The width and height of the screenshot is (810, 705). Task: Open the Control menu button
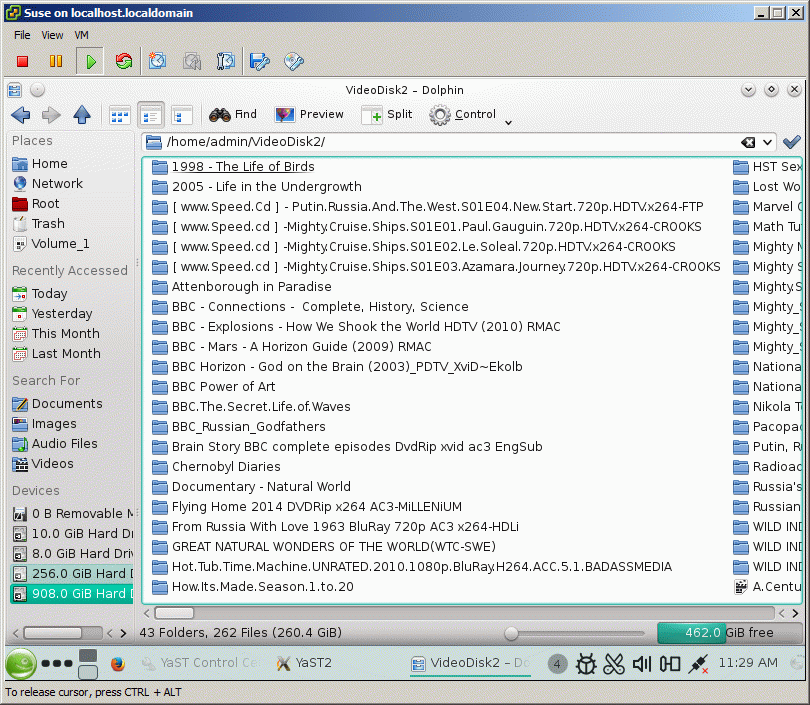point(462,114)
